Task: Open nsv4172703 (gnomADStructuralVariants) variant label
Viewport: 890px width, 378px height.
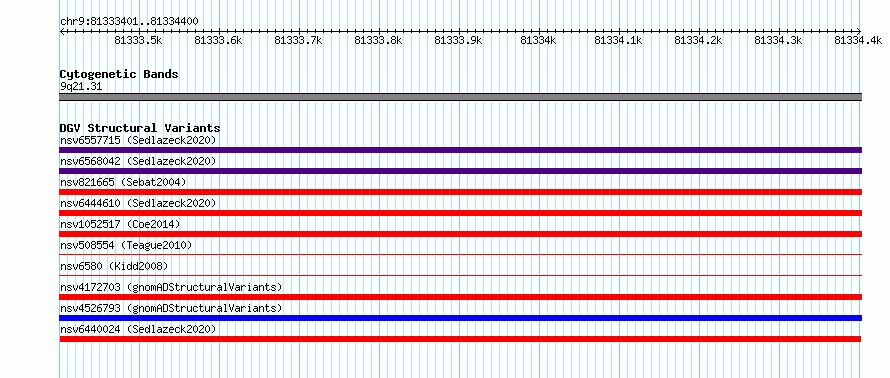Action: [171, 287]
